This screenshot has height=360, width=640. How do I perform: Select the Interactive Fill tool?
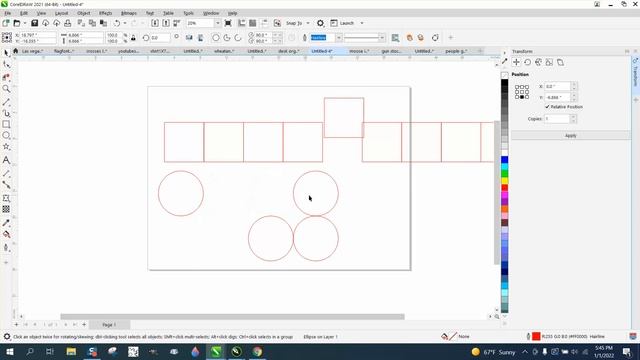pos(6,234)
